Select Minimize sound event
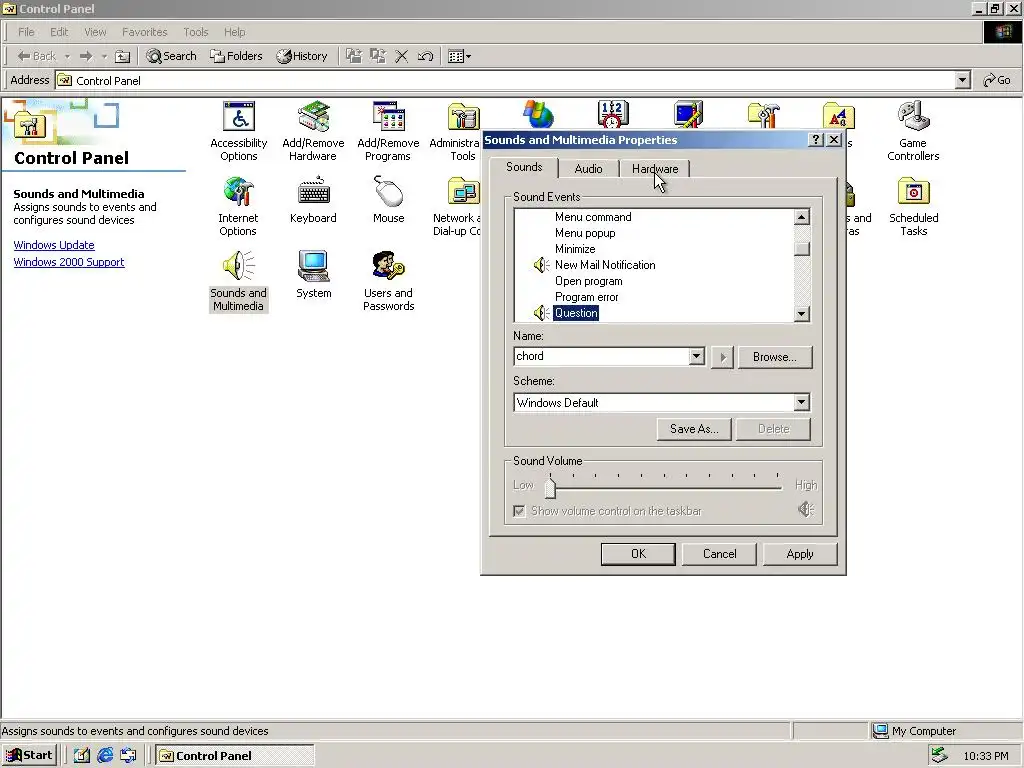 pyautogui.click(x=575, y=249)
